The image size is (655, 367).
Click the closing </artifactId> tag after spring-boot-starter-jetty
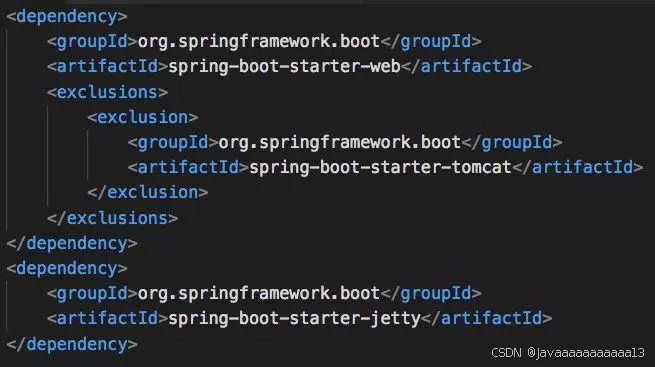[487, 319]
